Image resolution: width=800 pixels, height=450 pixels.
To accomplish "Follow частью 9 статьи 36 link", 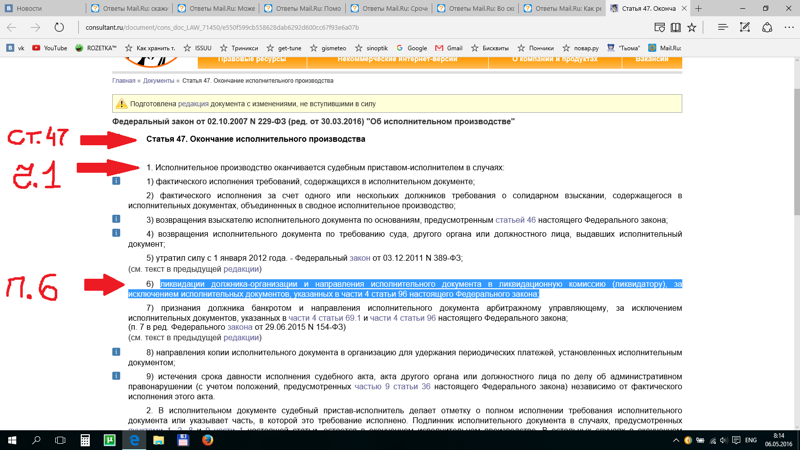I will coord(392,387).
